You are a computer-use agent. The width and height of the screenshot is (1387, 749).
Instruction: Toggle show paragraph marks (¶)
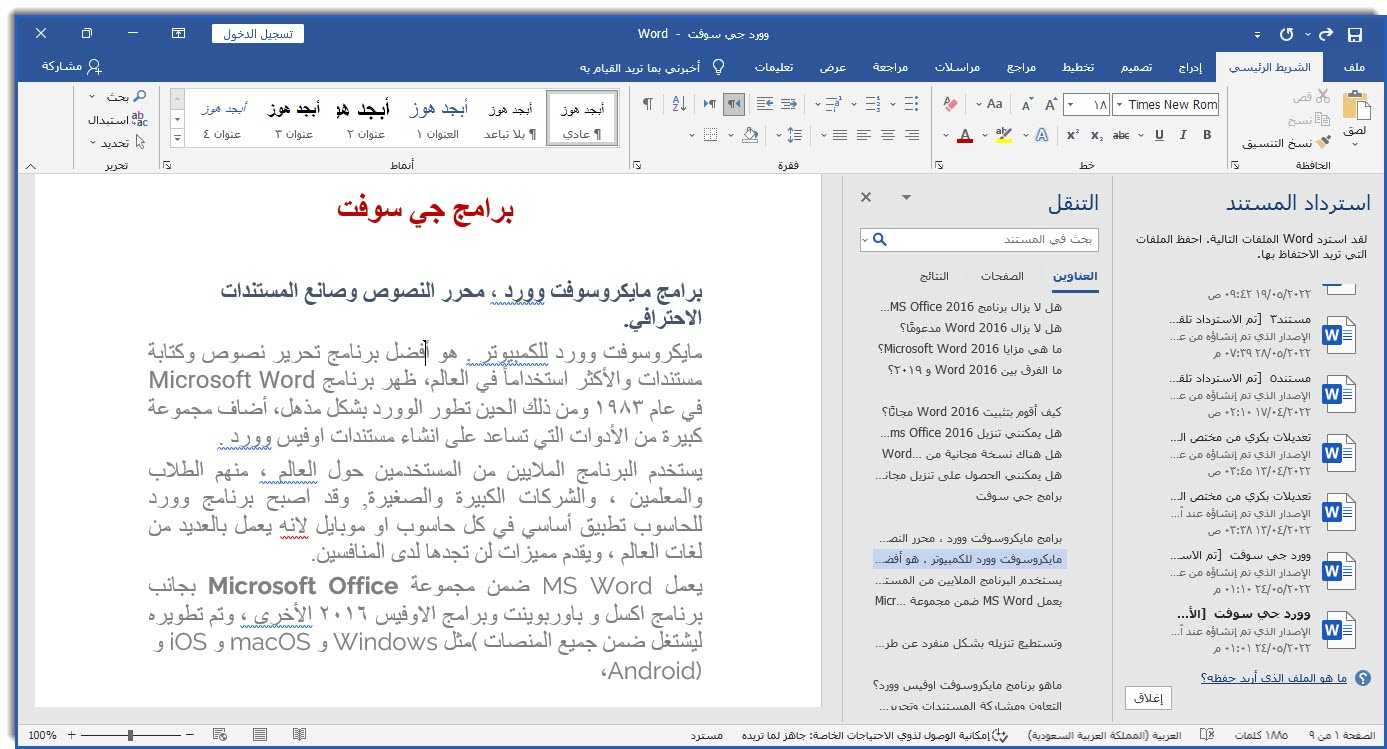tap(648, 104)
